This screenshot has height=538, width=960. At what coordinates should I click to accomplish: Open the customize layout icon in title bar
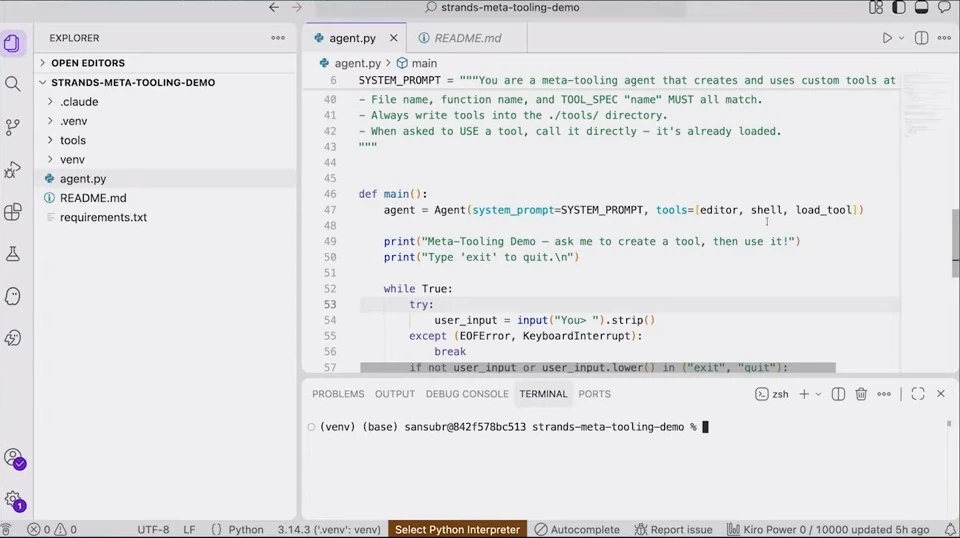coord(876,7)
